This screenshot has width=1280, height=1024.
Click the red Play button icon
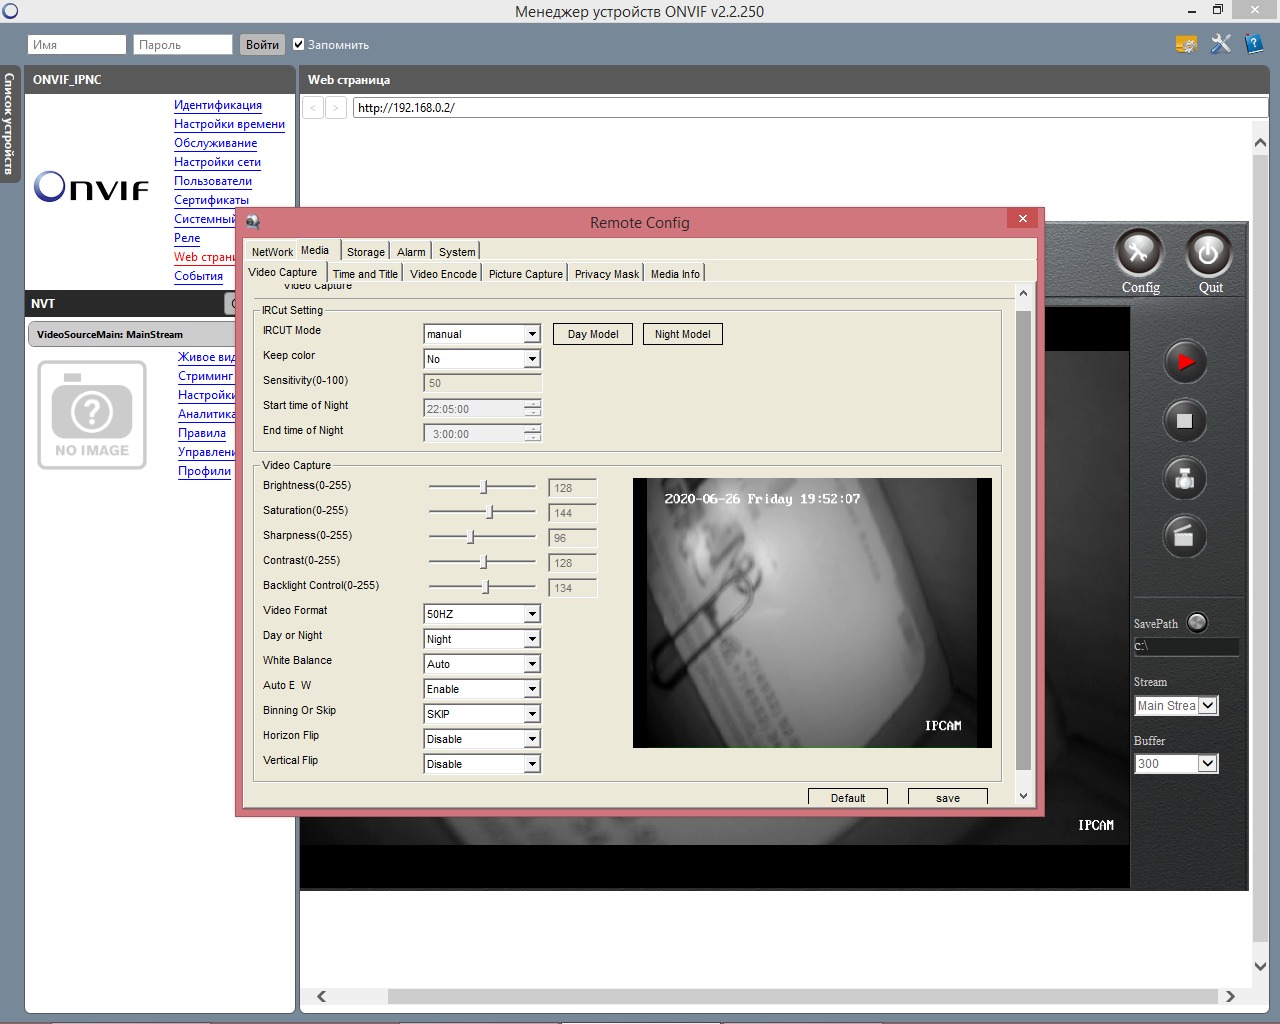1185,362
